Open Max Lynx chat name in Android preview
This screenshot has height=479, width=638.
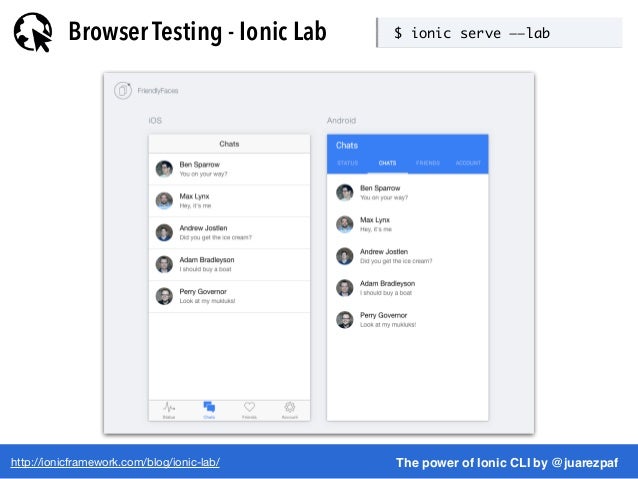[375, 220]
